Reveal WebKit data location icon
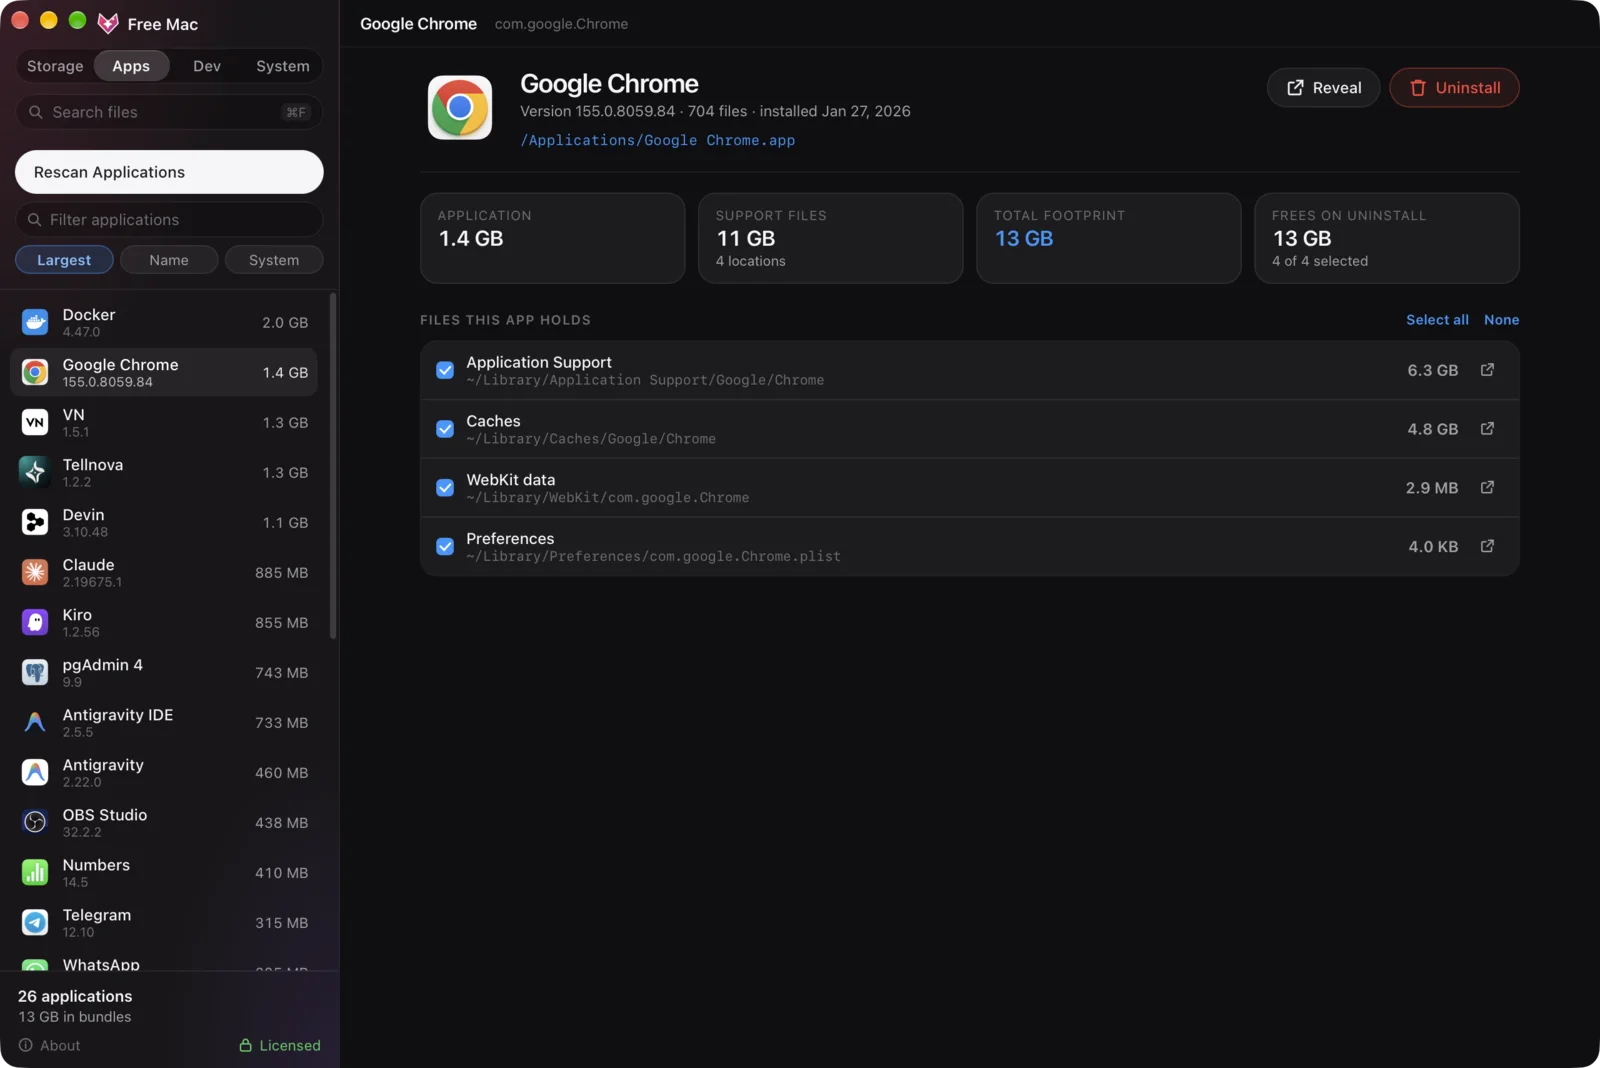This screenshot has width=1600, height=1068. tap(1487, 487)
